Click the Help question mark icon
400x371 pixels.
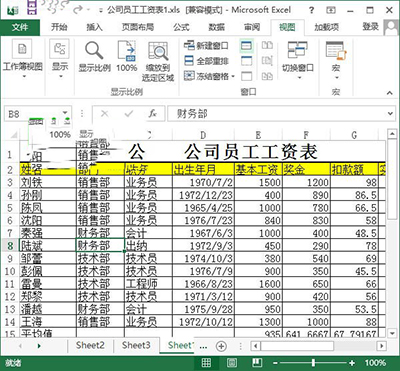click(x=311, y=10)
